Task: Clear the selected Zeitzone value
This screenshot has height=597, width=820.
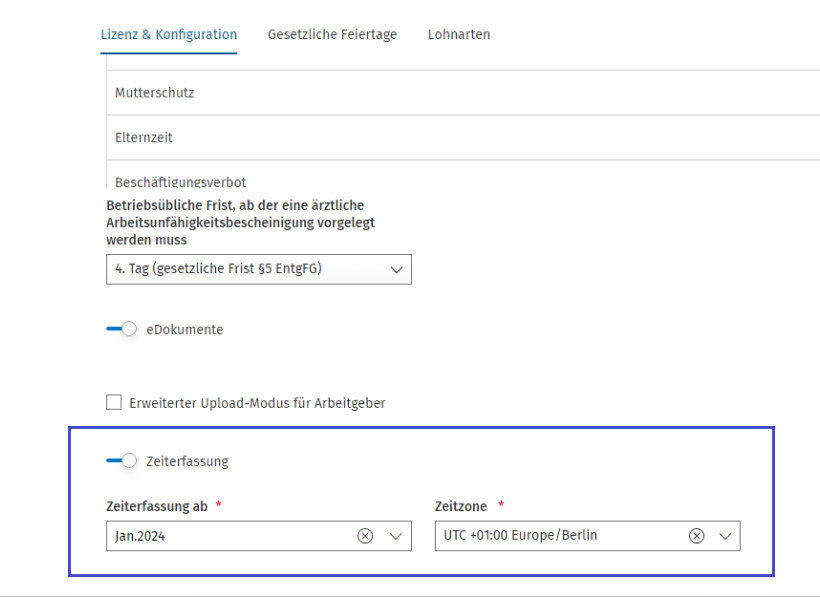Action: [x=696, y=536]
